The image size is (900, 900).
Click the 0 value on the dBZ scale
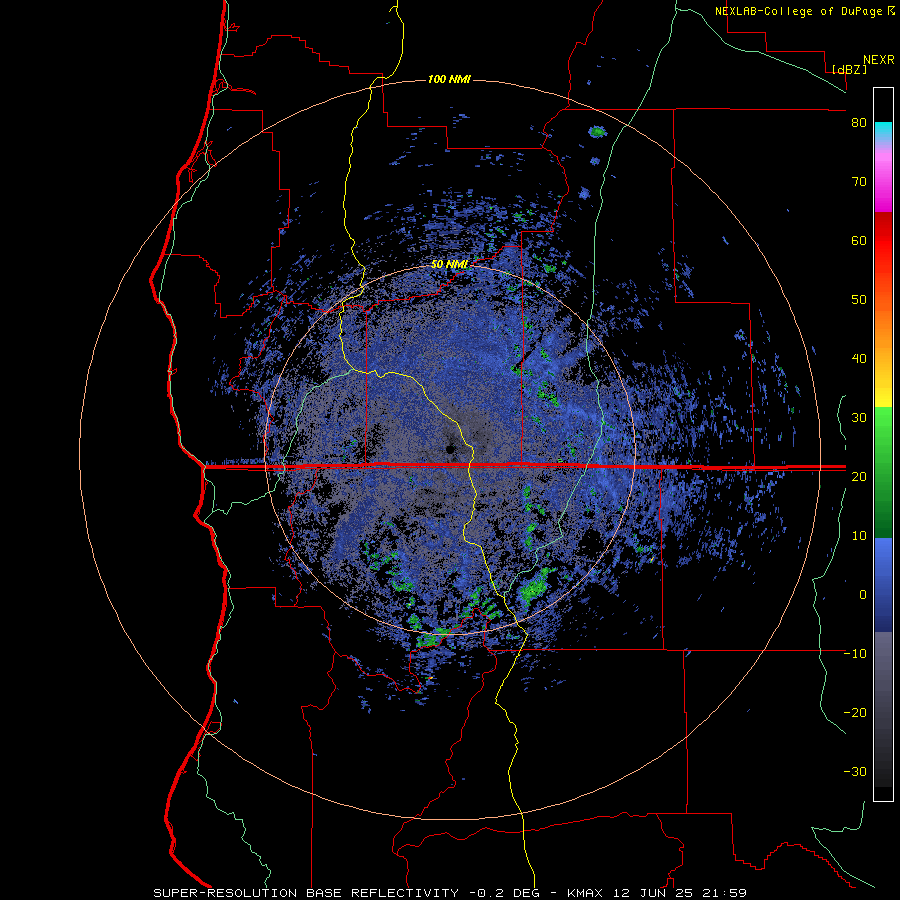863,595
